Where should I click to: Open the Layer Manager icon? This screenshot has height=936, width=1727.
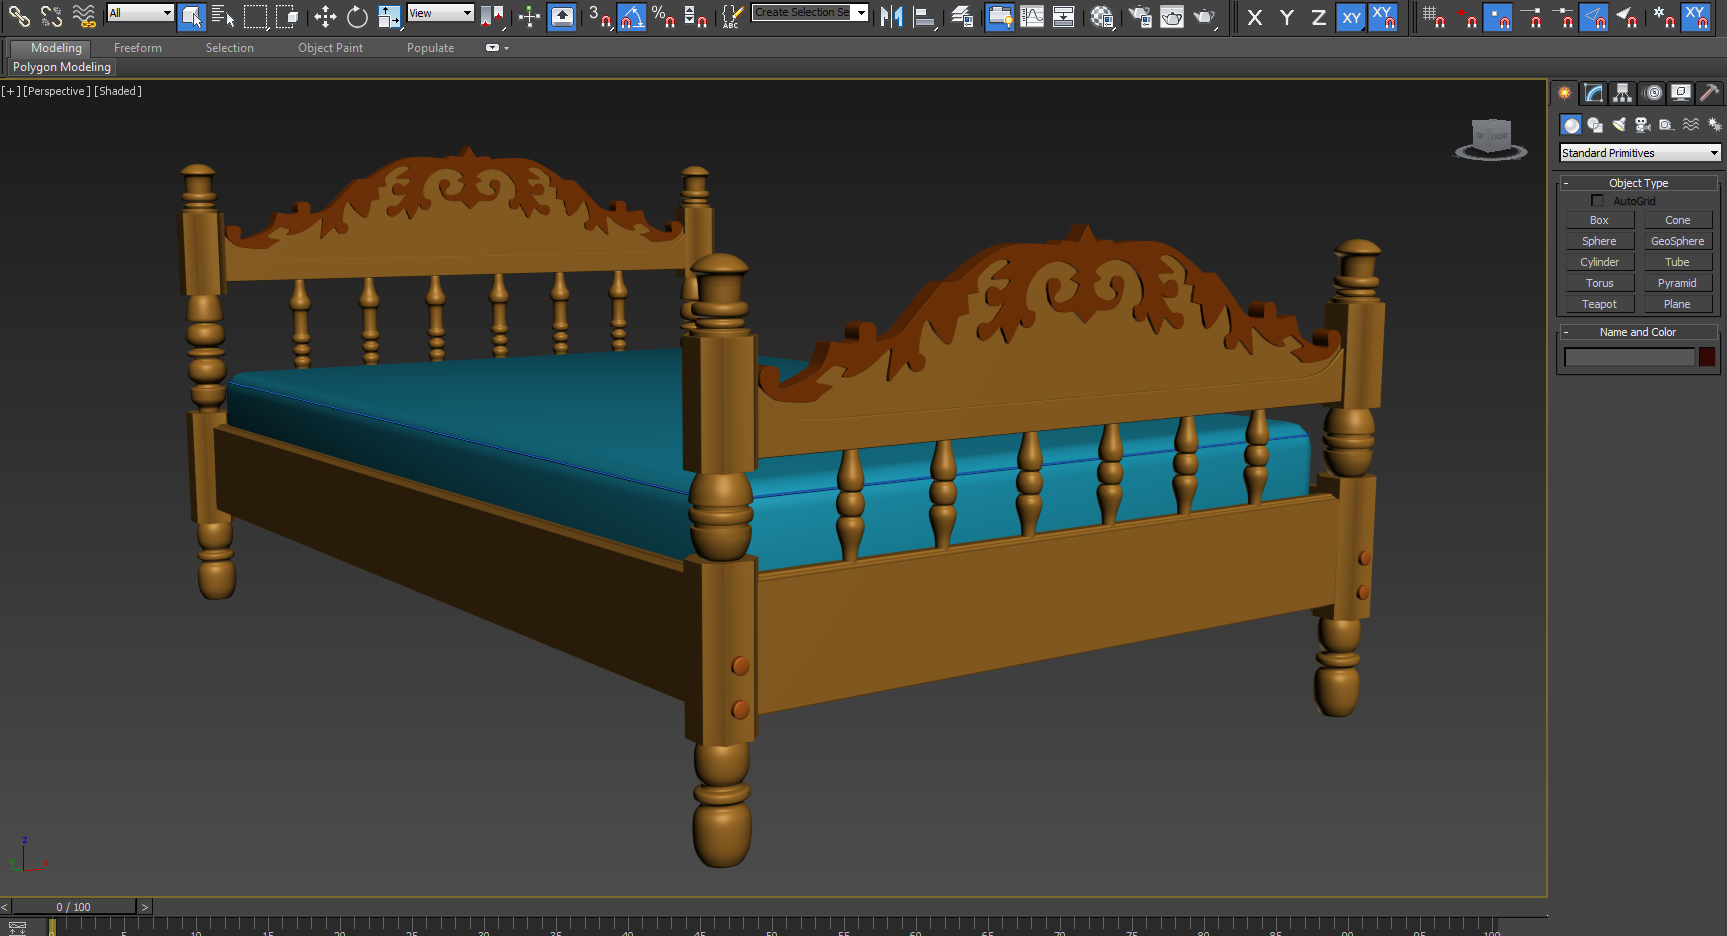tap(962, 16)
